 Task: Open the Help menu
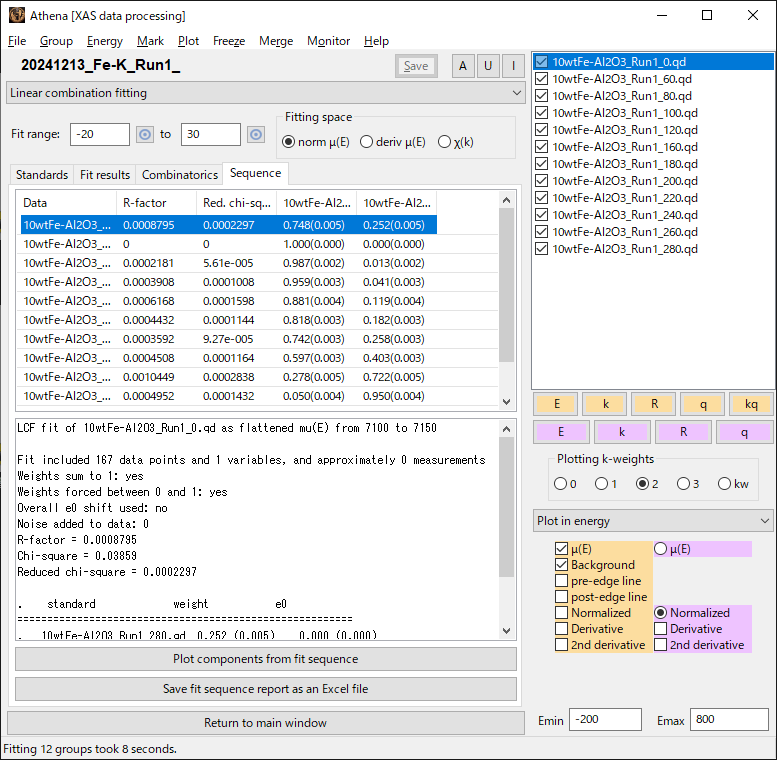(x=376, y=41)
